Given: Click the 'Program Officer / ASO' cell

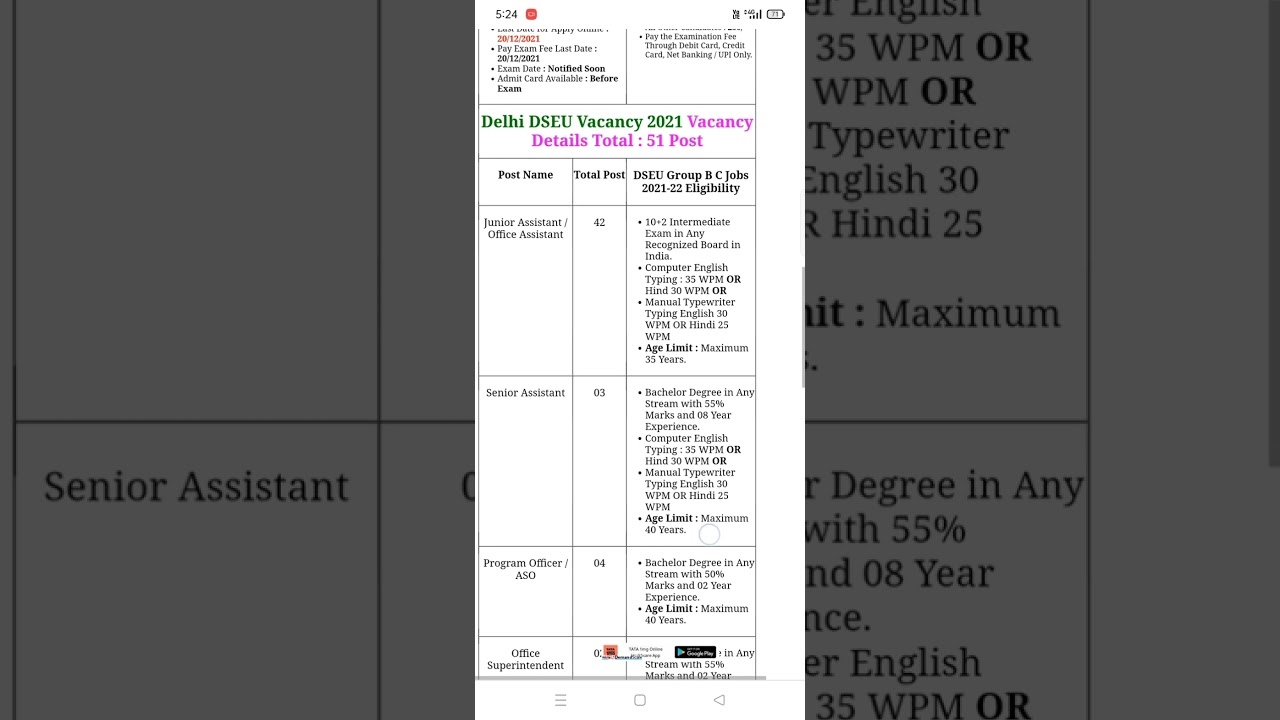Looking at the screenshot, I should coord(525,569).
